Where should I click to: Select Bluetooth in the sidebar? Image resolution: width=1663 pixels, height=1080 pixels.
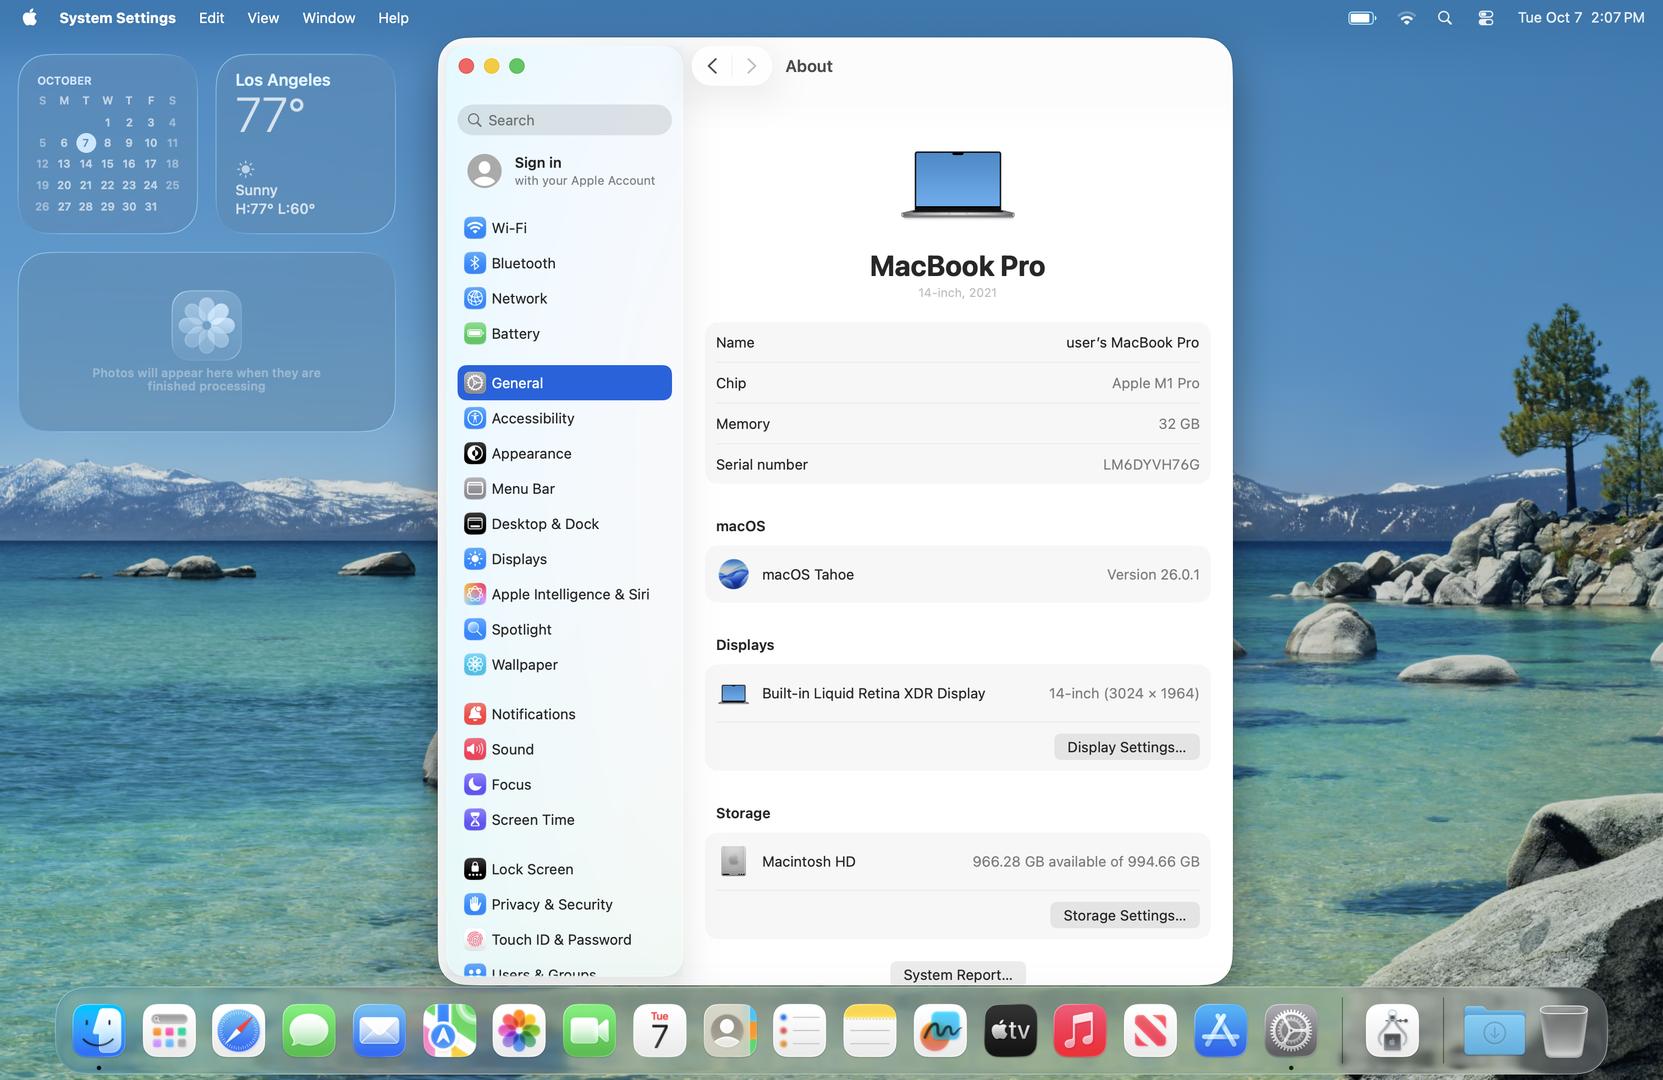tap(522, 263)
